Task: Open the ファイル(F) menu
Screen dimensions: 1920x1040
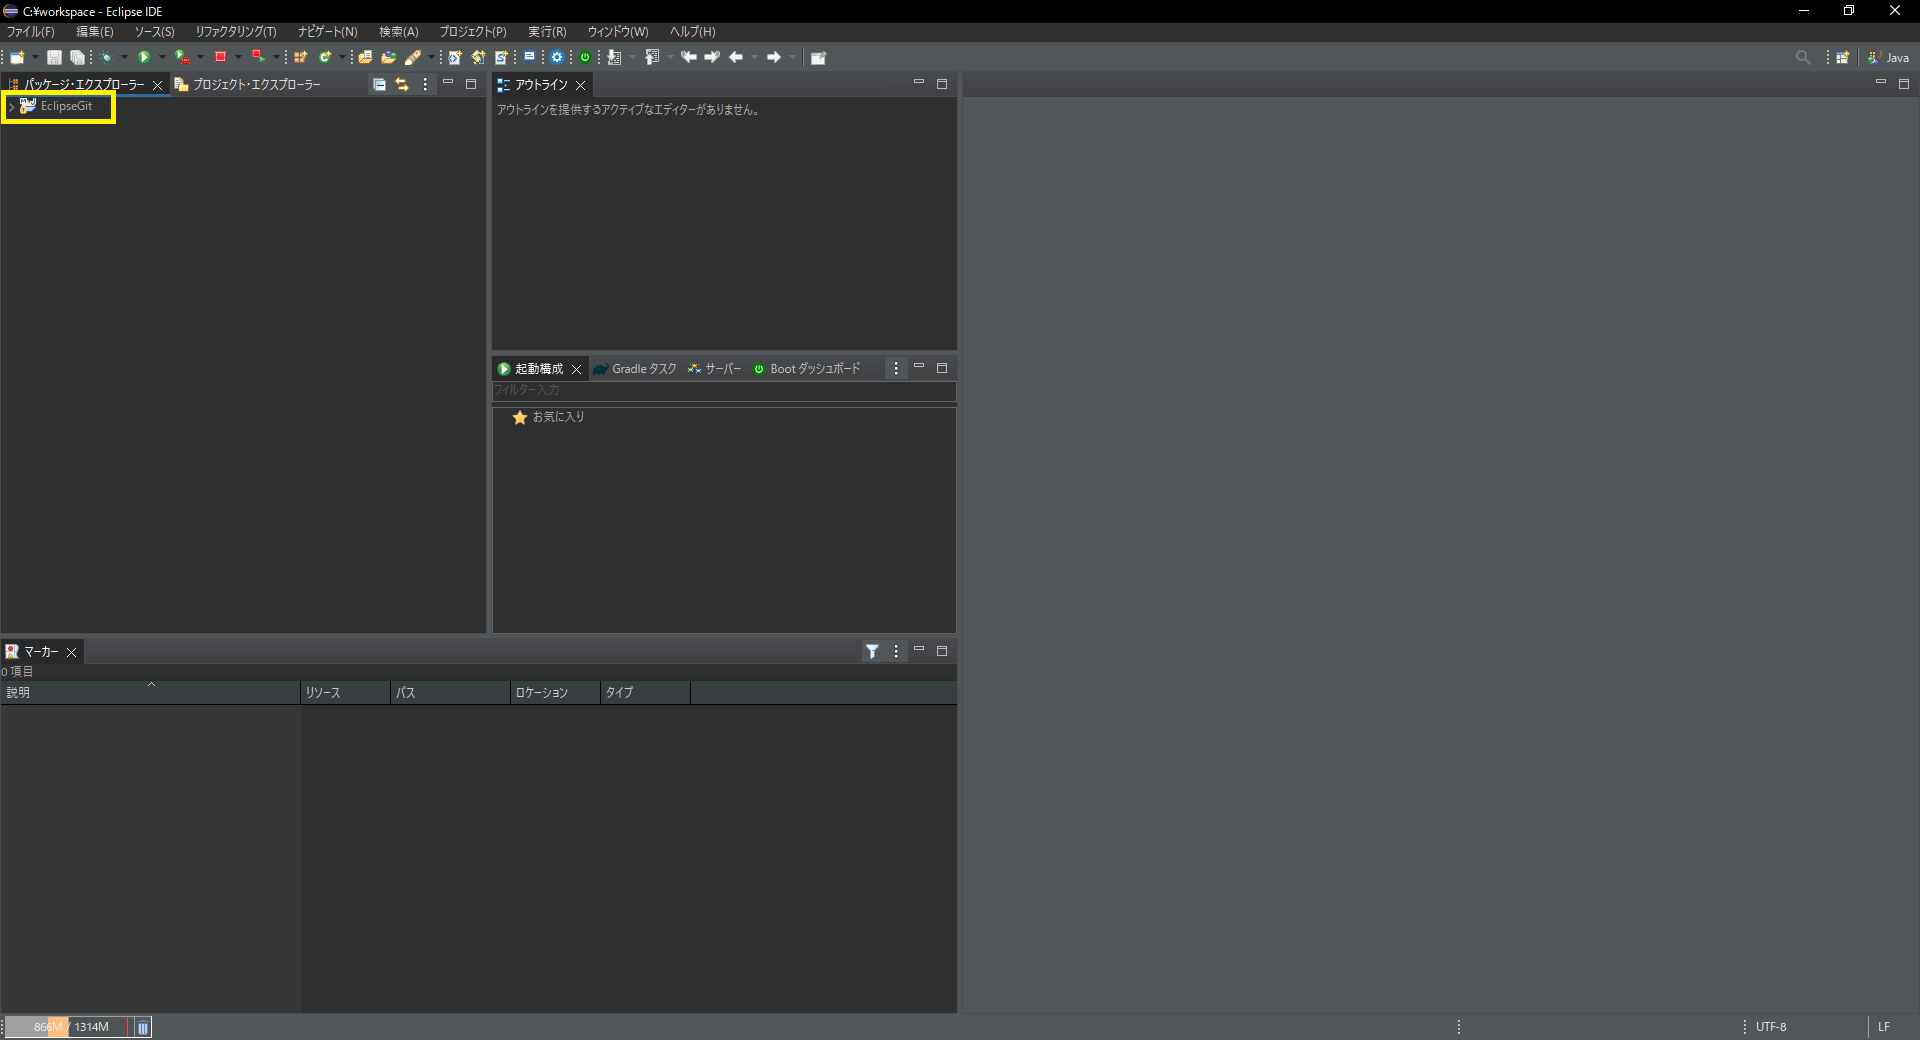Action: coord(31,32)
